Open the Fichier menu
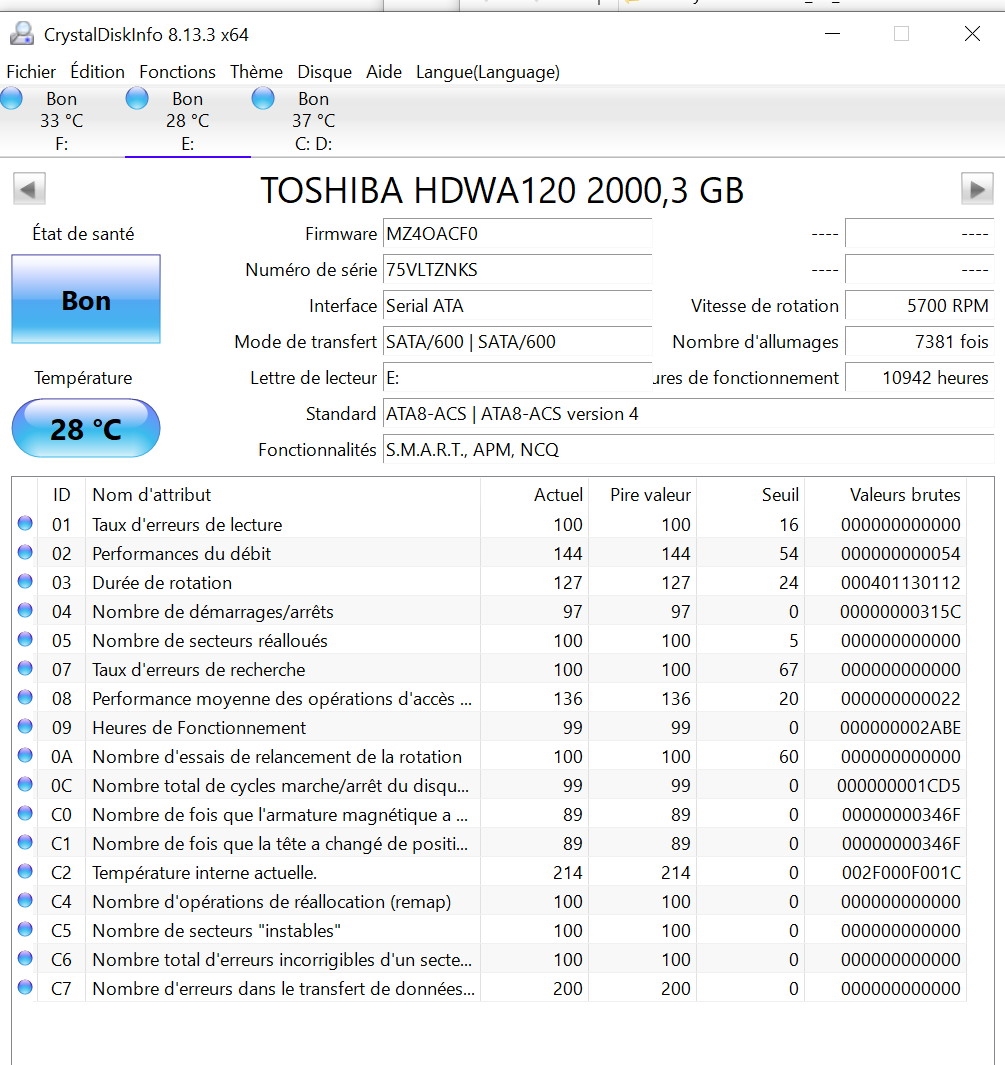 click(x=31, y=72)
